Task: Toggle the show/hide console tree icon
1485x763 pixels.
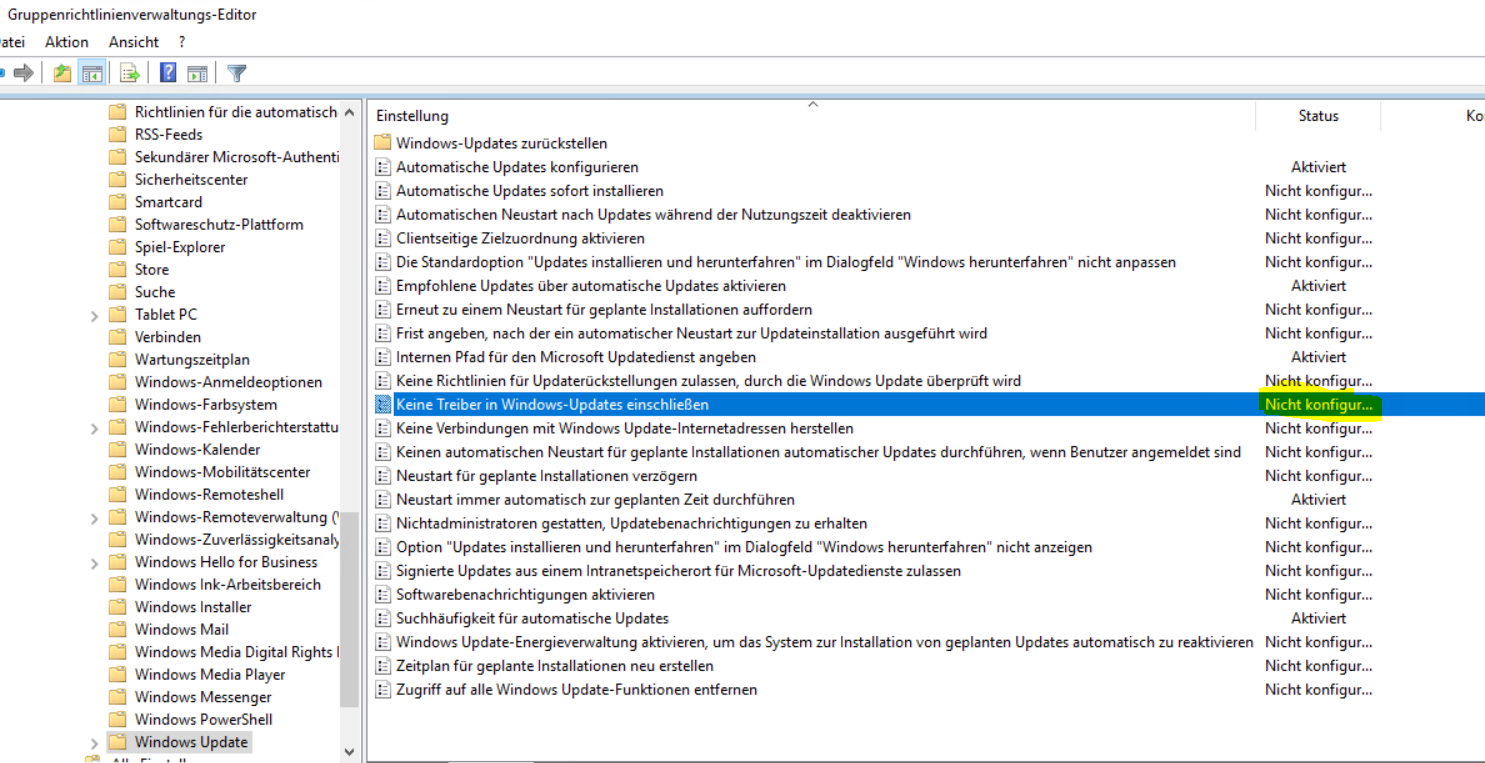Action: tap(92, 73)
